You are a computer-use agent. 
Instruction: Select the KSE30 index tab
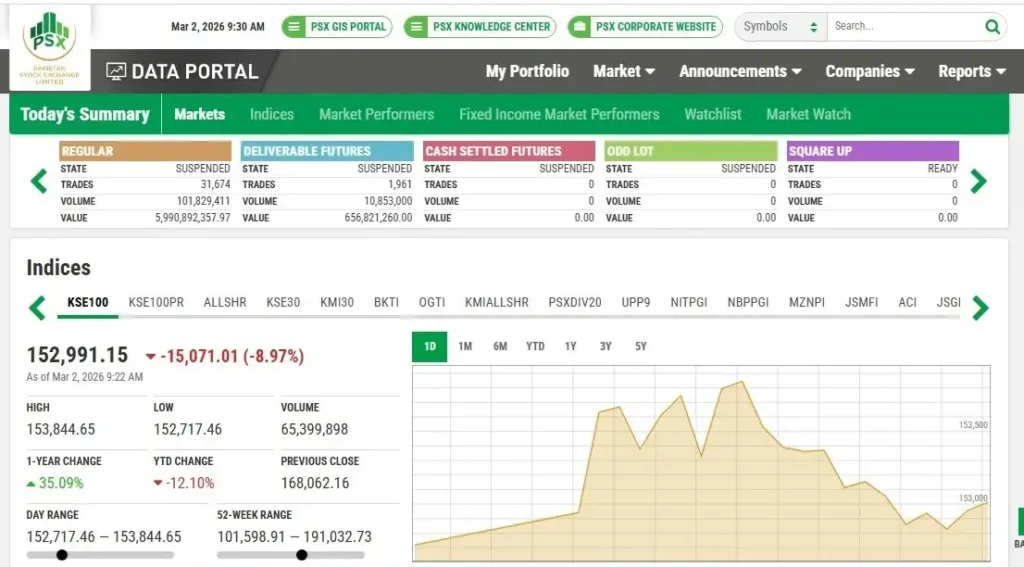(x=283, y=302)
